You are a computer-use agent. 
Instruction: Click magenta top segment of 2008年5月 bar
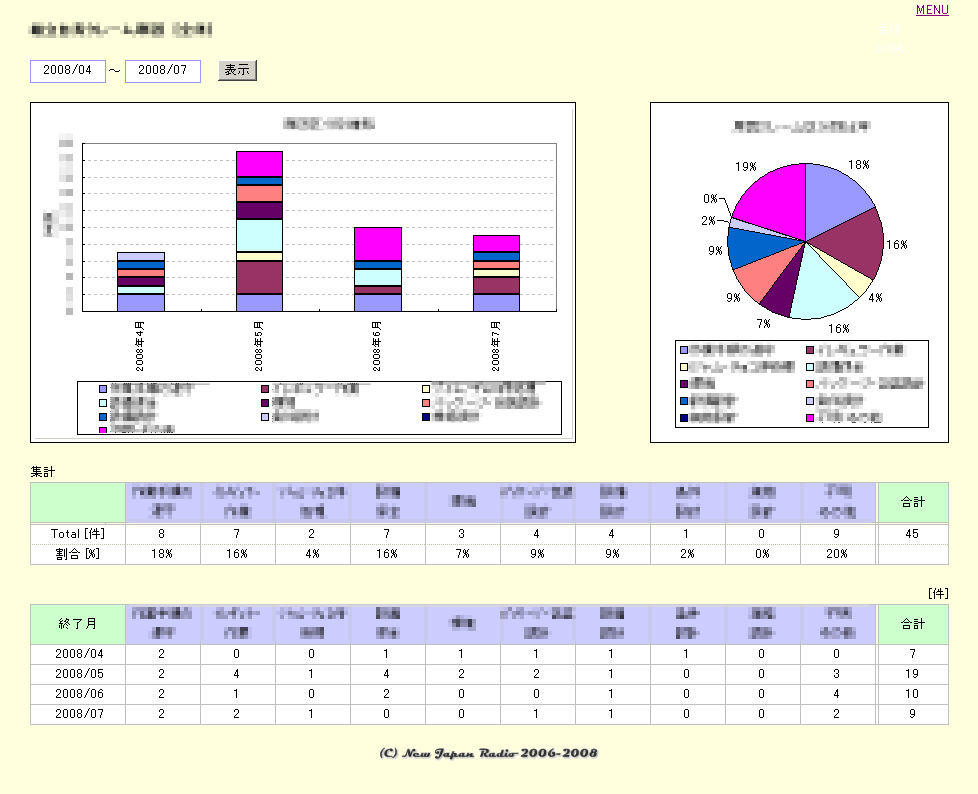(259, 163)
